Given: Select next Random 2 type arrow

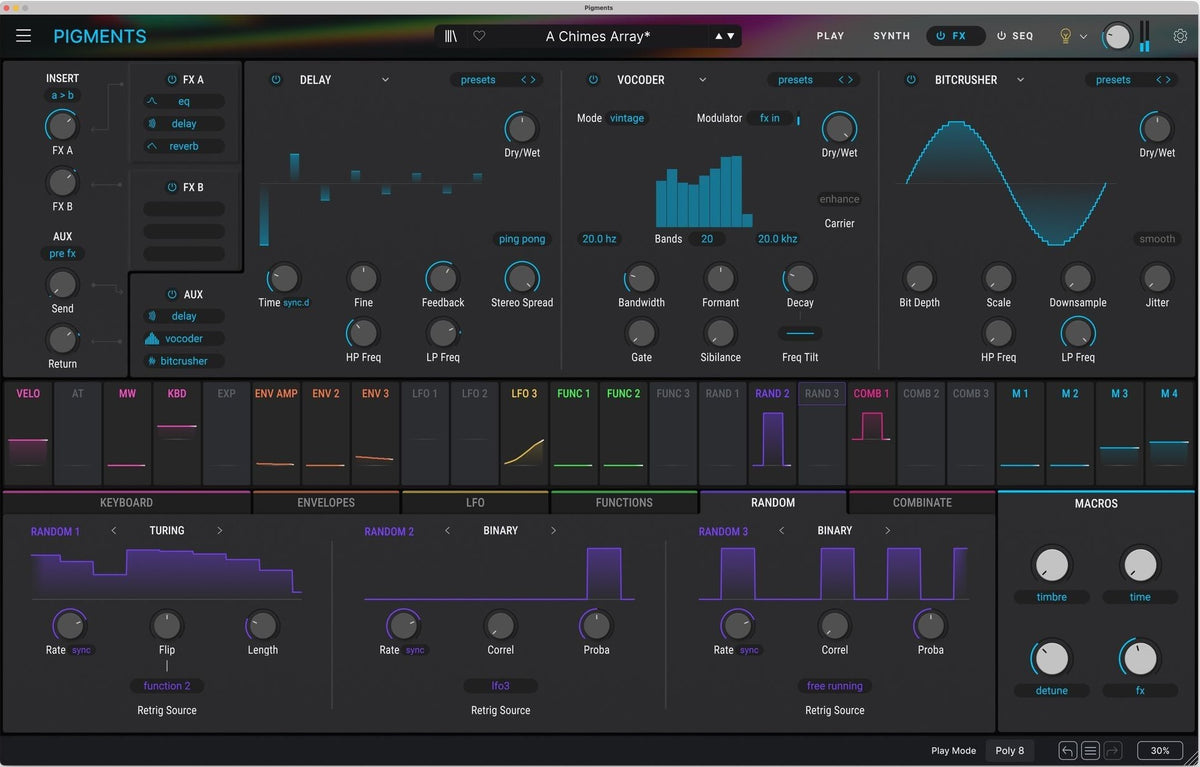Looking at the screenshot, I should pyautogui.click(x=553, y=531).
